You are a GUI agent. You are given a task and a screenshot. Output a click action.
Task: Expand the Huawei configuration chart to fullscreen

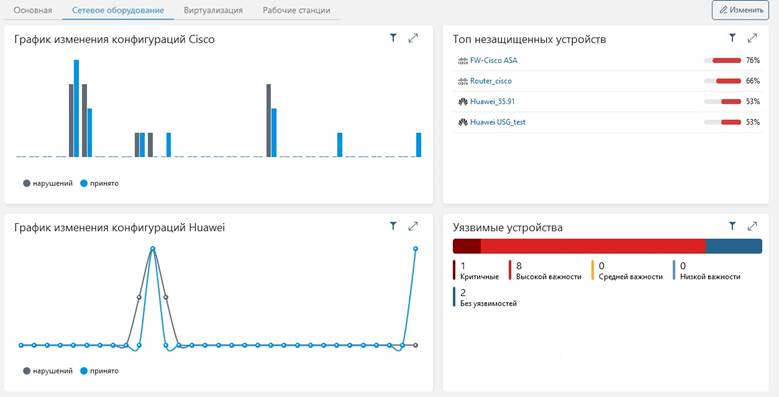[x=413, y=226]
